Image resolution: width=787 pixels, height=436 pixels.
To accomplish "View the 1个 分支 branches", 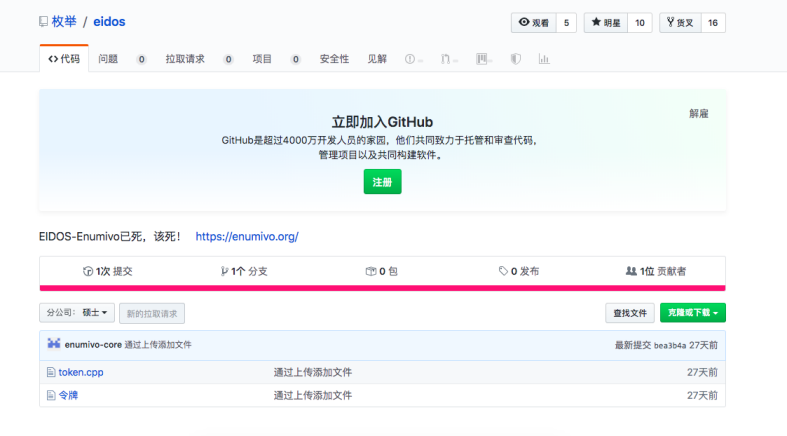I will (x=244, y=271).
